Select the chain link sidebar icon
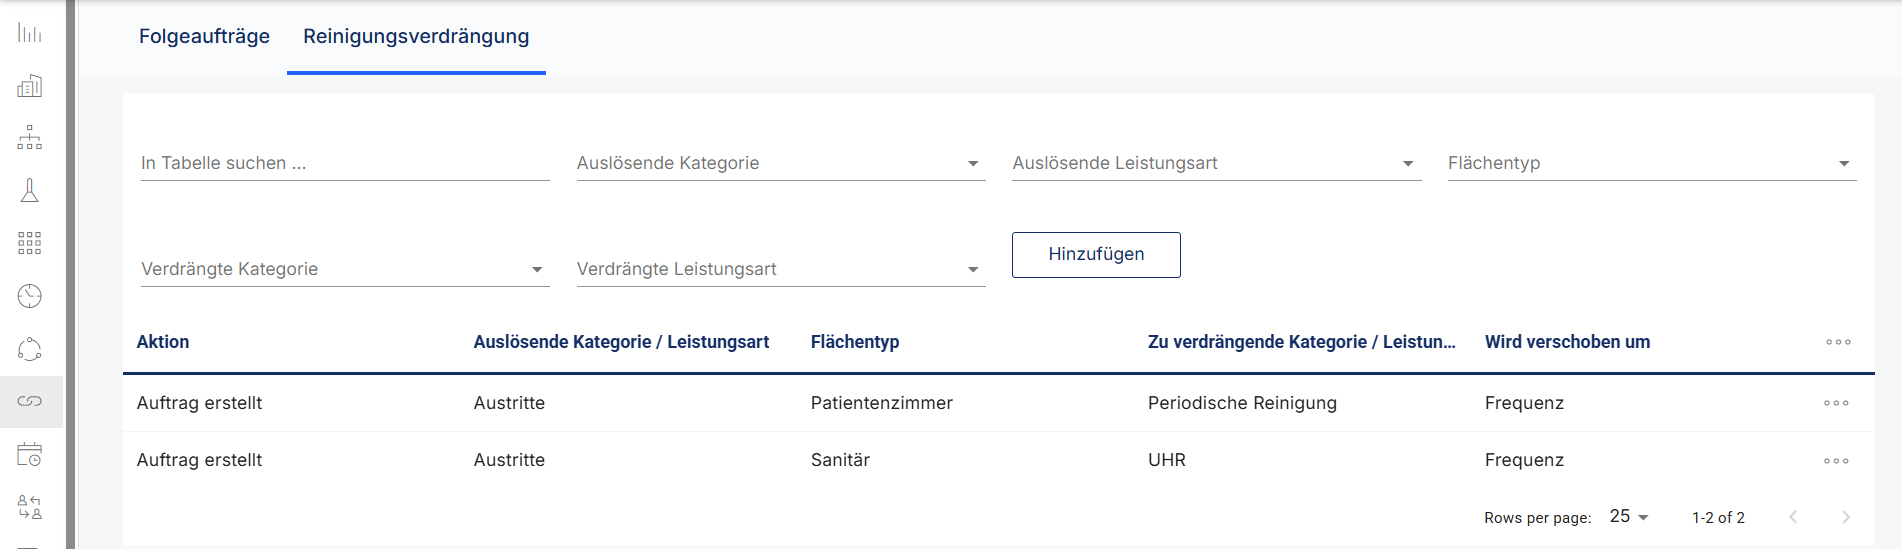 [30, 401]
